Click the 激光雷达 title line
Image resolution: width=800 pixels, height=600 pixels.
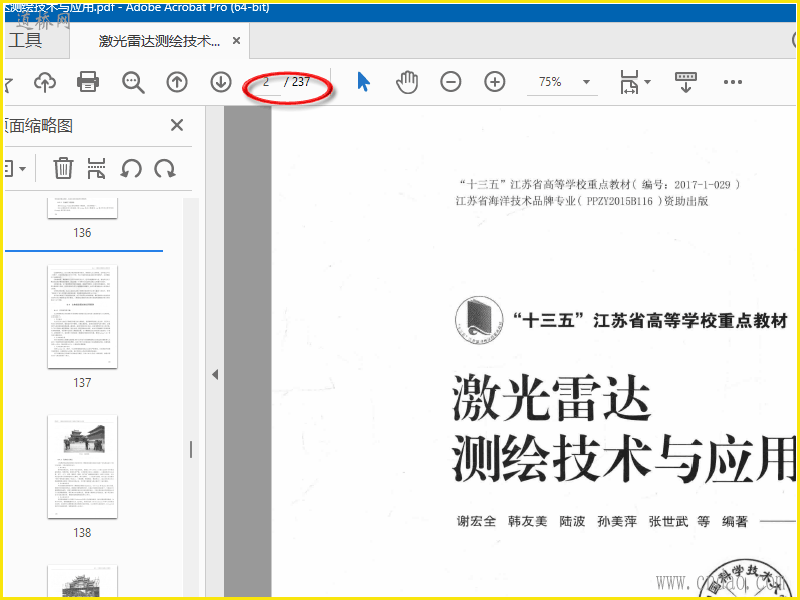552,398
